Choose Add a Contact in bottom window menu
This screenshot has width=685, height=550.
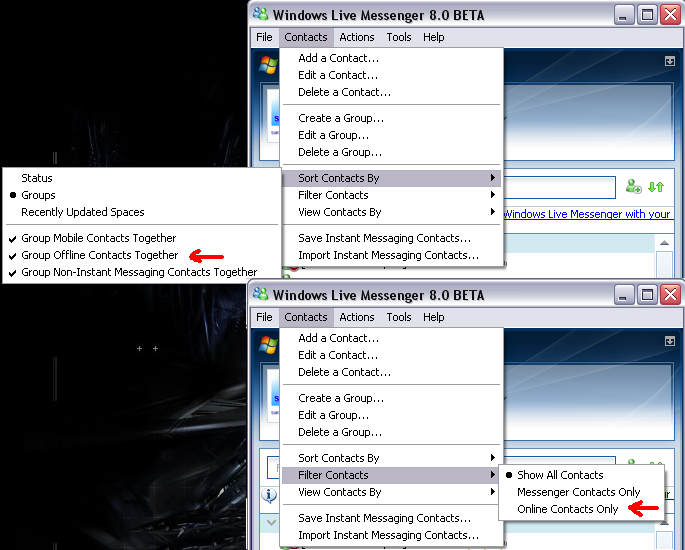[x=391, y=338]
